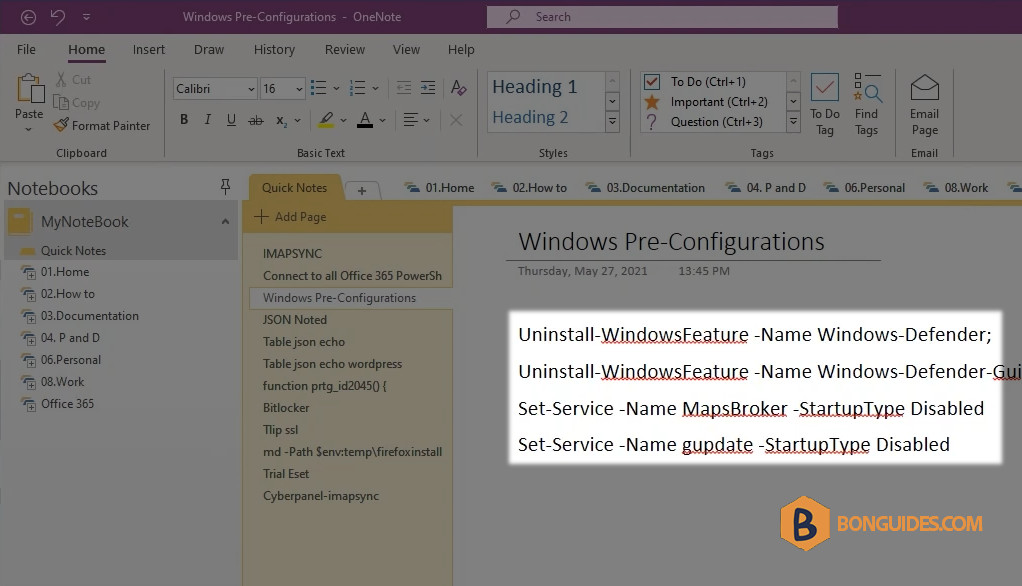The width and height of the screenshot is (1022, 586).
Task: Click the Copy button
Action: coord(76,102)
